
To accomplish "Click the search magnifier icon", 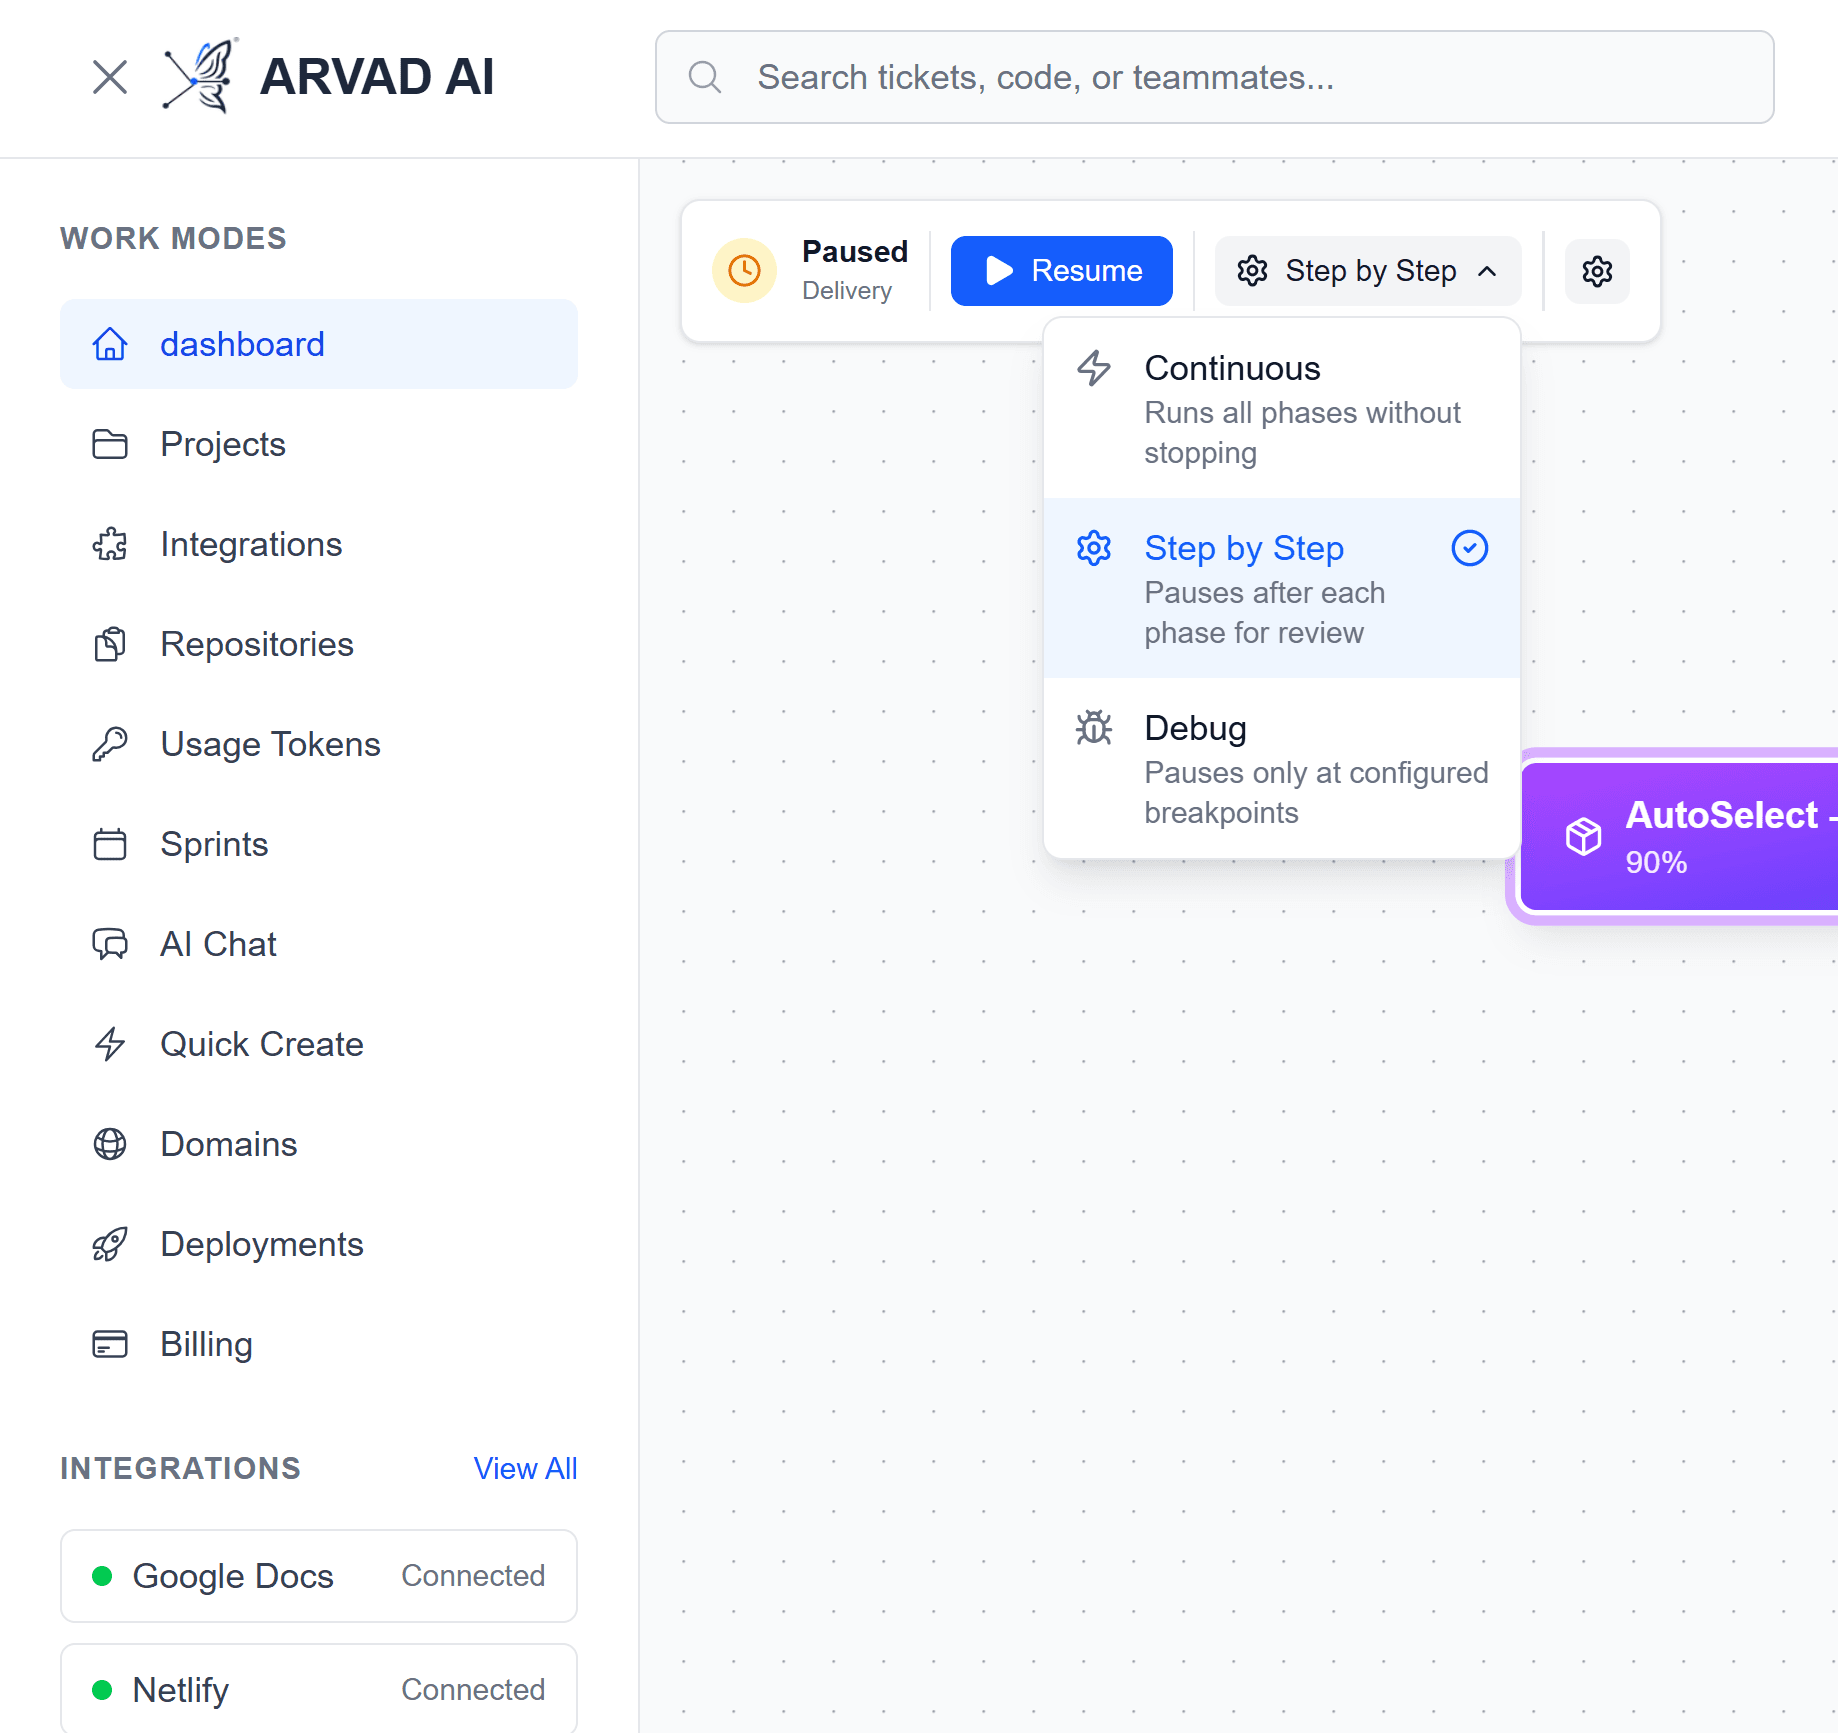I will pos(705,77).
